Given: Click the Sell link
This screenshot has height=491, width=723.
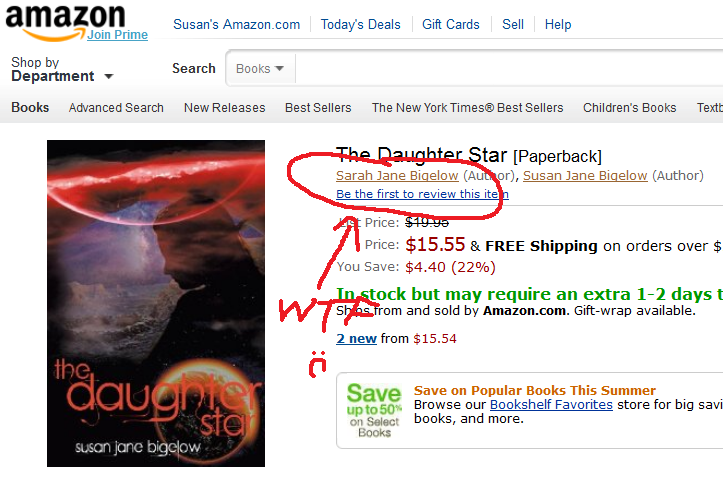Looking at the screenshot, I should point(513,24).
